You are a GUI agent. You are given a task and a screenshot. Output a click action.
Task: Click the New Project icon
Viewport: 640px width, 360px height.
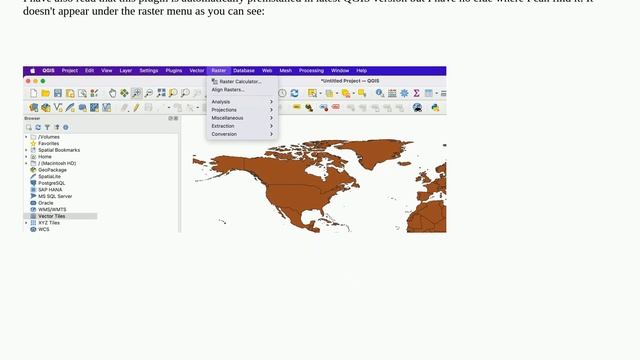point(33,93)
